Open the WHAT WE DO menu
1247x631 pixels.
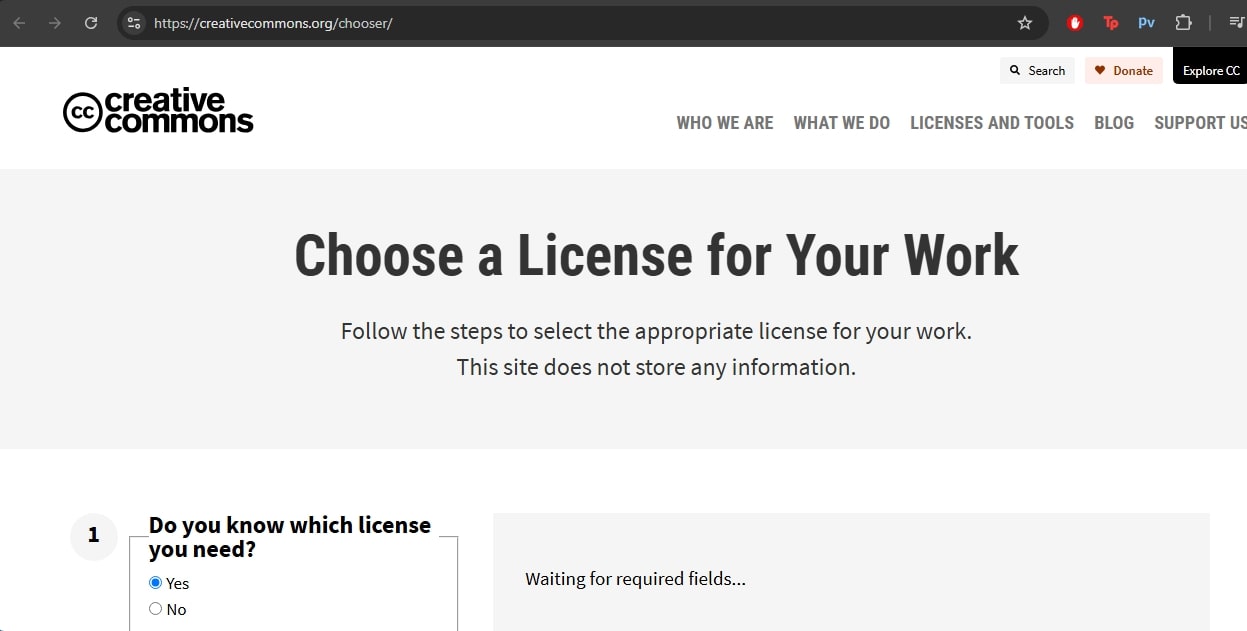(x=842, y=123)
